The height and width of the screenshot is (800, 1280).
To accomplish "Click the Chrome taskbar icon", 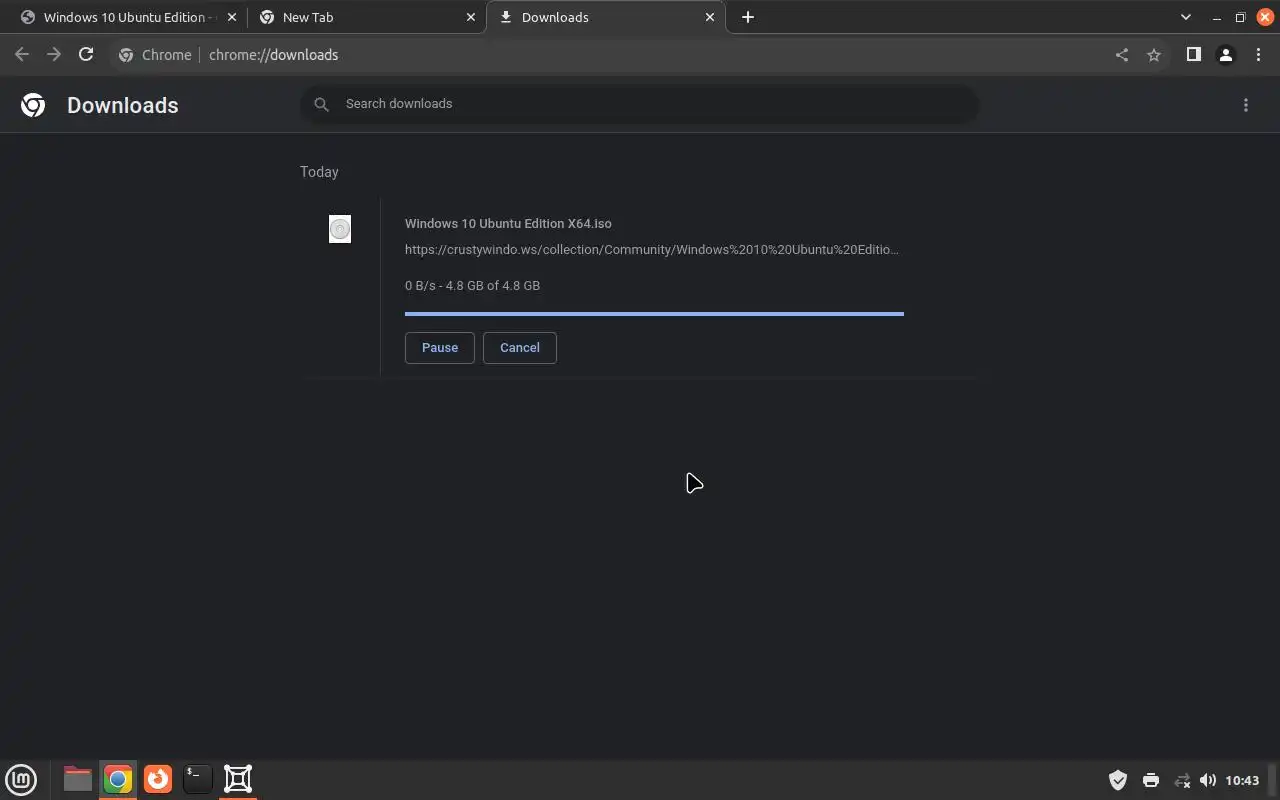I will [118, 779].
